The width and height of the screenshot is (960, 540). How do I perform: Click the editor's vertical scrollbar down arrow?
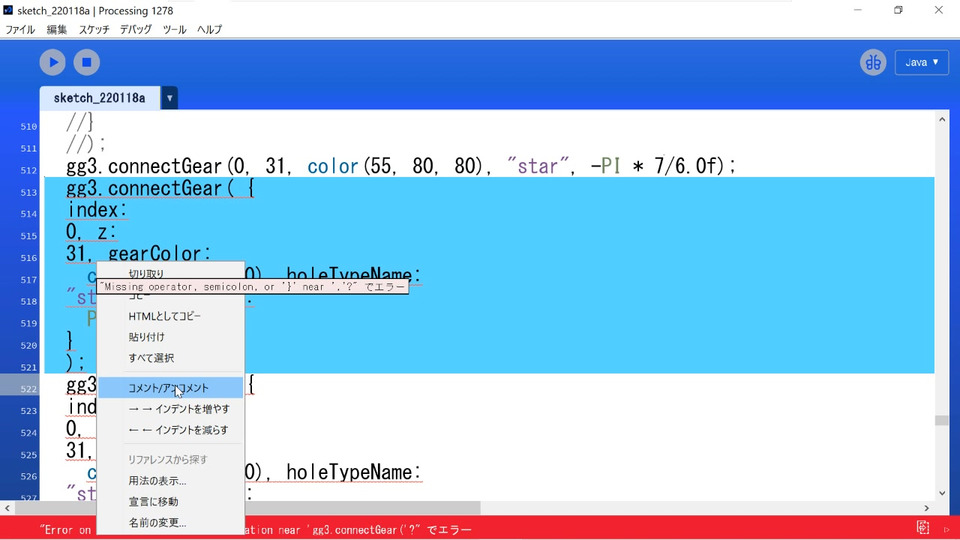coord(942,493)
